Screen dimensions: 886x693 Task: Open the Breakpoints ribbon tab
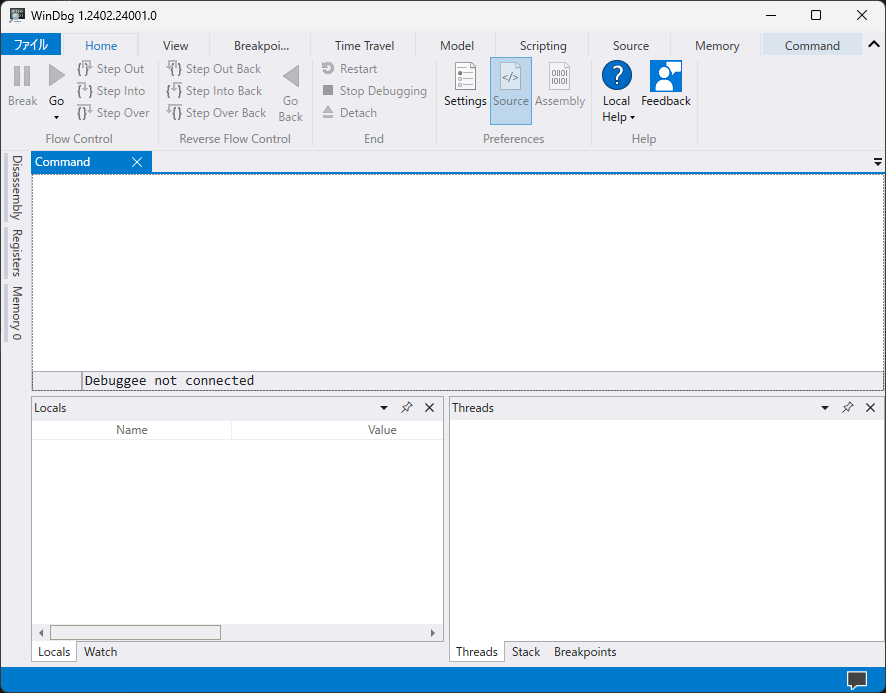(x=262, y=46)
